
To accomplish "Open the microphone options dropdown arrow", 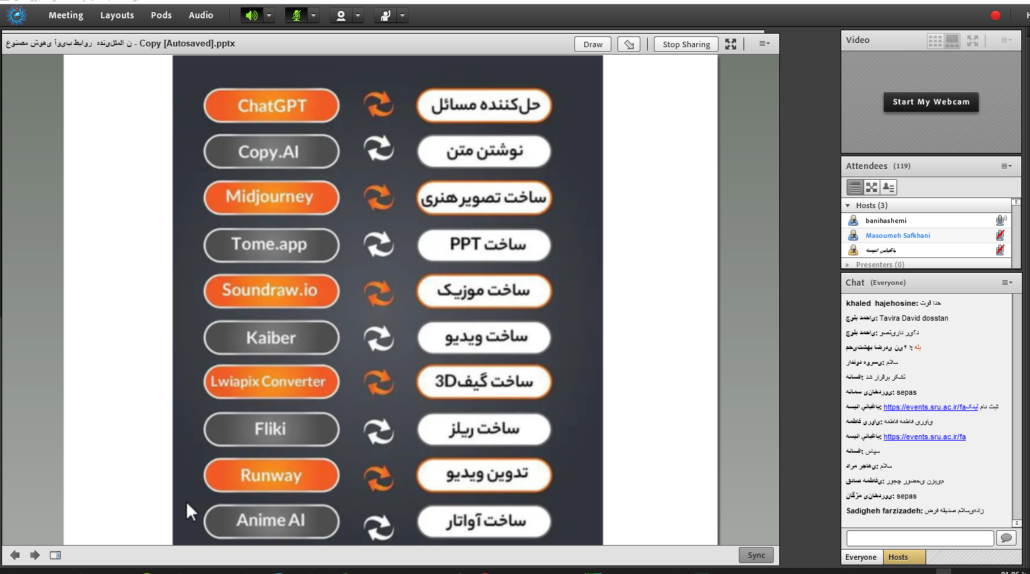I will [x=313, y=15].
